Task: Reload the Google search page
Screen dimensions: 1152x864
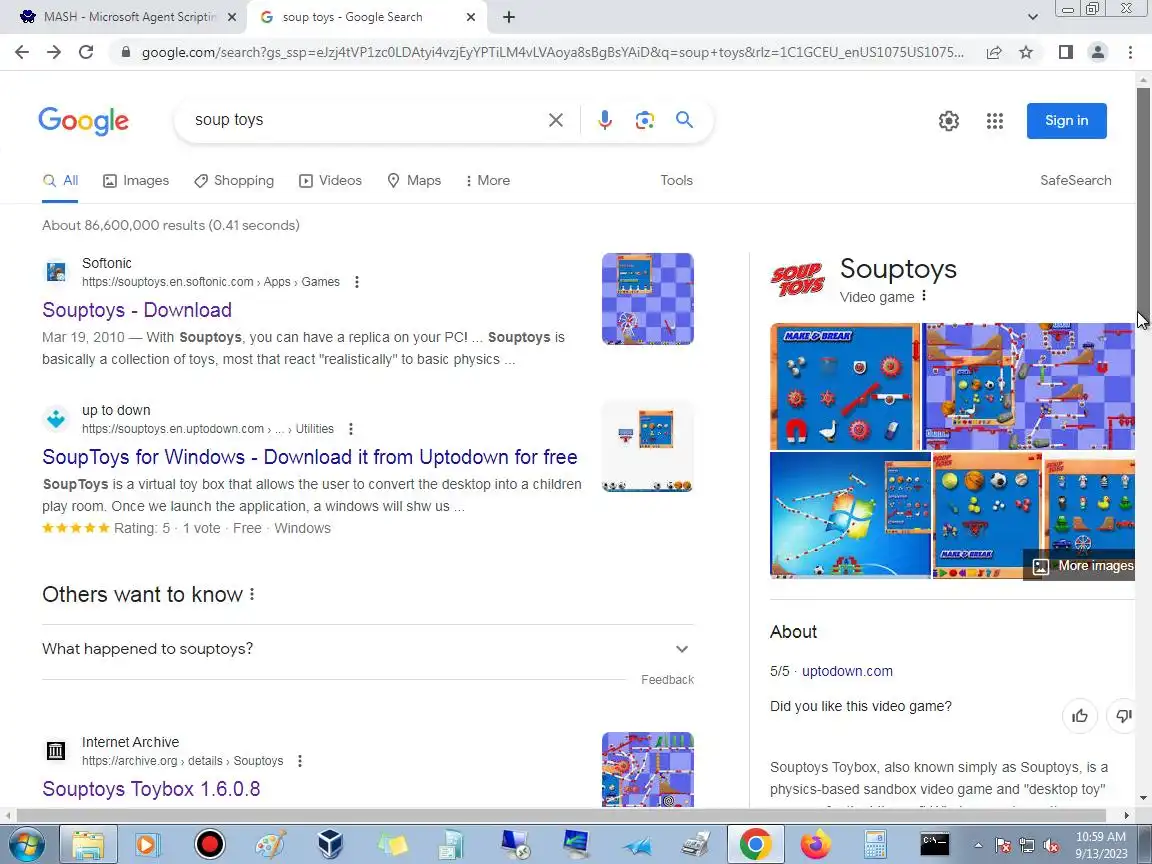Action: pyautogui.click(x=86, y=52)
